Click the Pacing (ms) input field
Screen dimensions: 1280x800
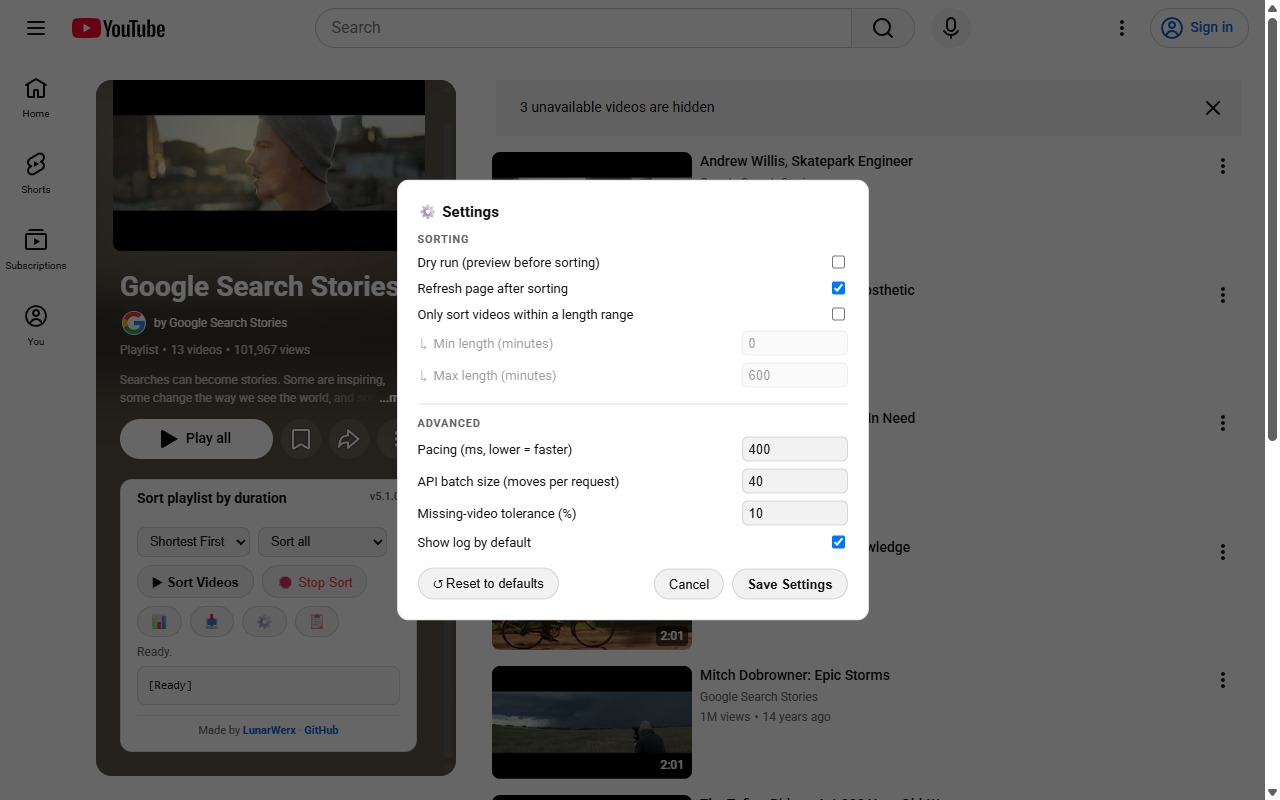795,449
